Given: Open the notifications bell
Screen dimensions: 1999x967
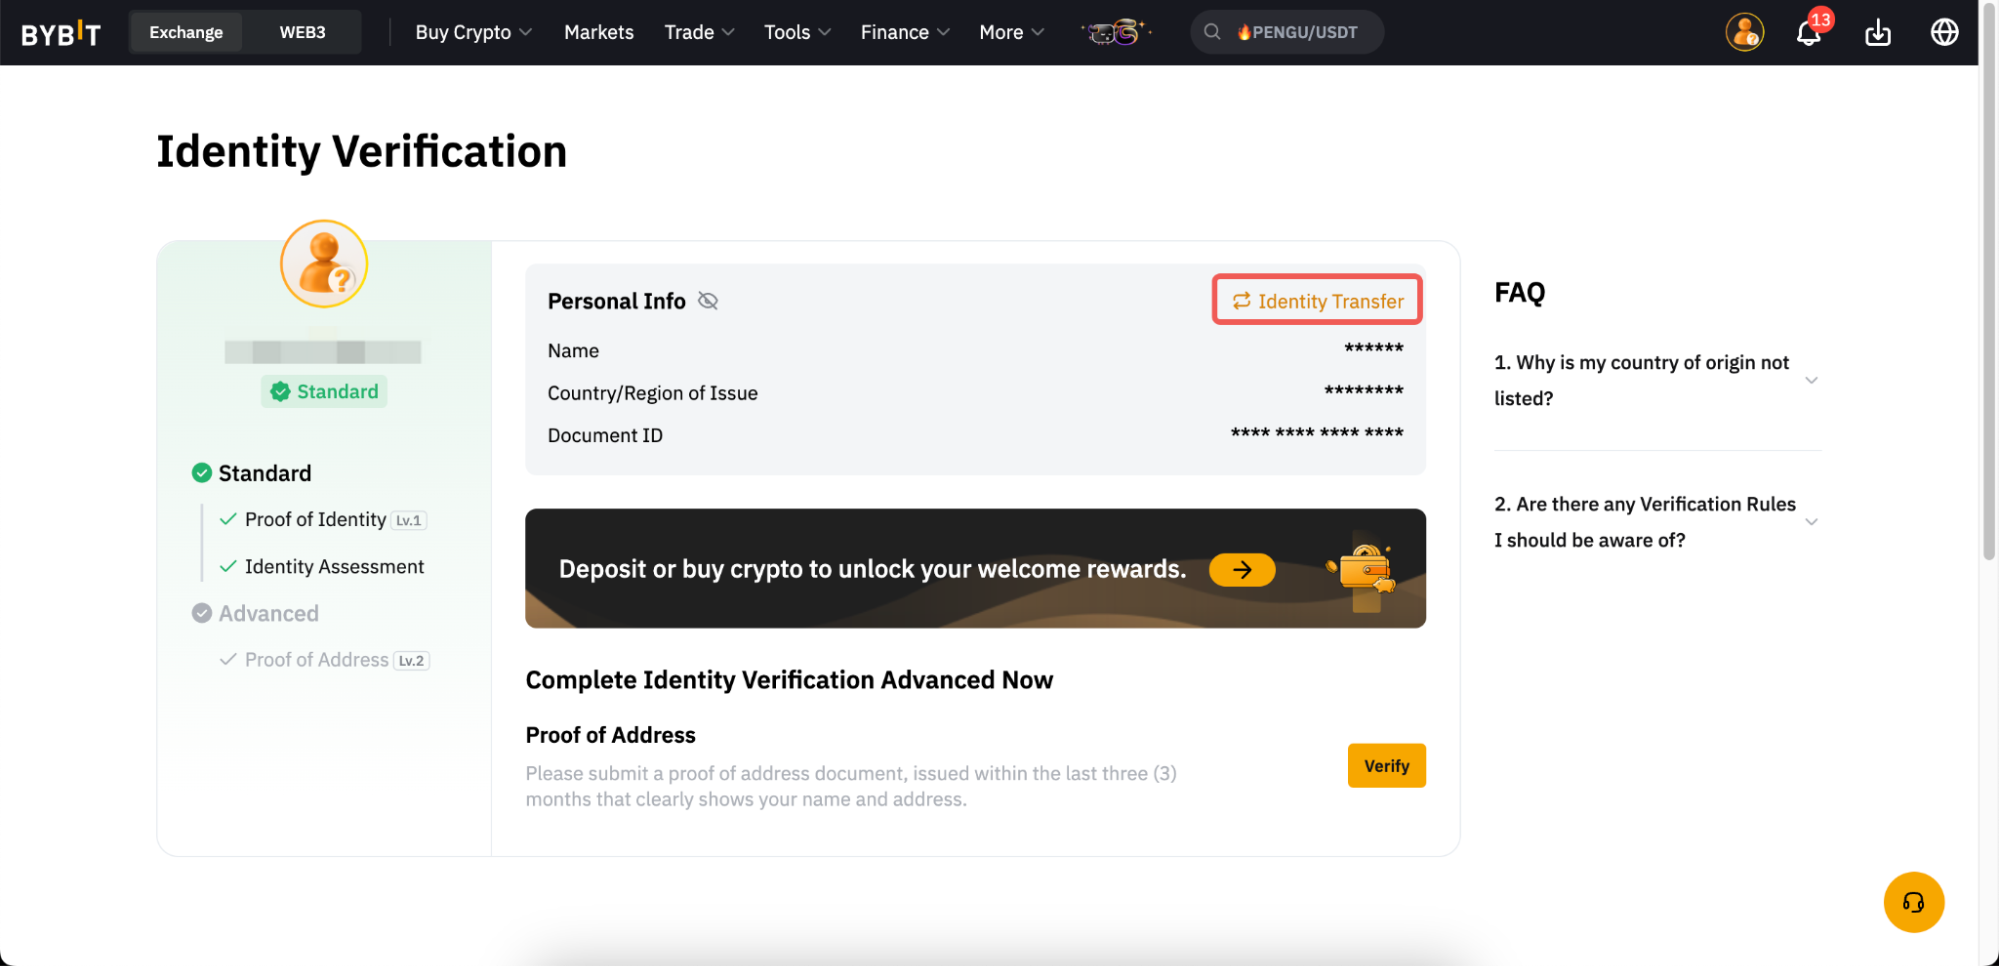Looking at the screenshot, I should (1808, 33).
